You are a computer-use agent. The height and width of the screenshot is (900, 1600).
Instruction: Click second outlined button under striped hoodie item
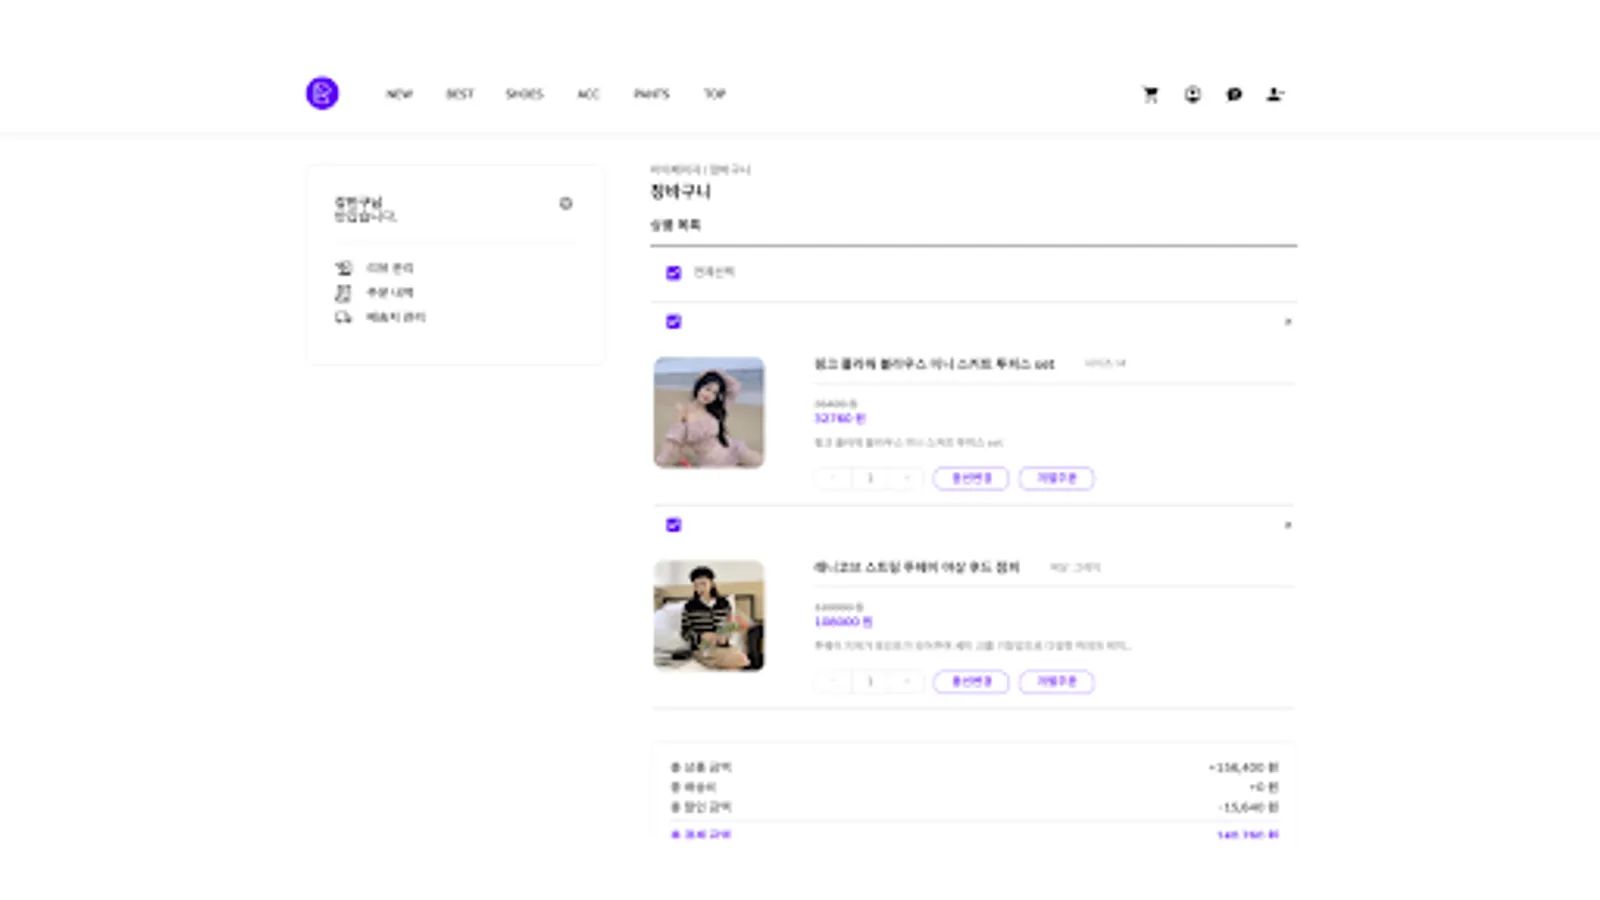pyautogui.click(x=1057, y=681)
